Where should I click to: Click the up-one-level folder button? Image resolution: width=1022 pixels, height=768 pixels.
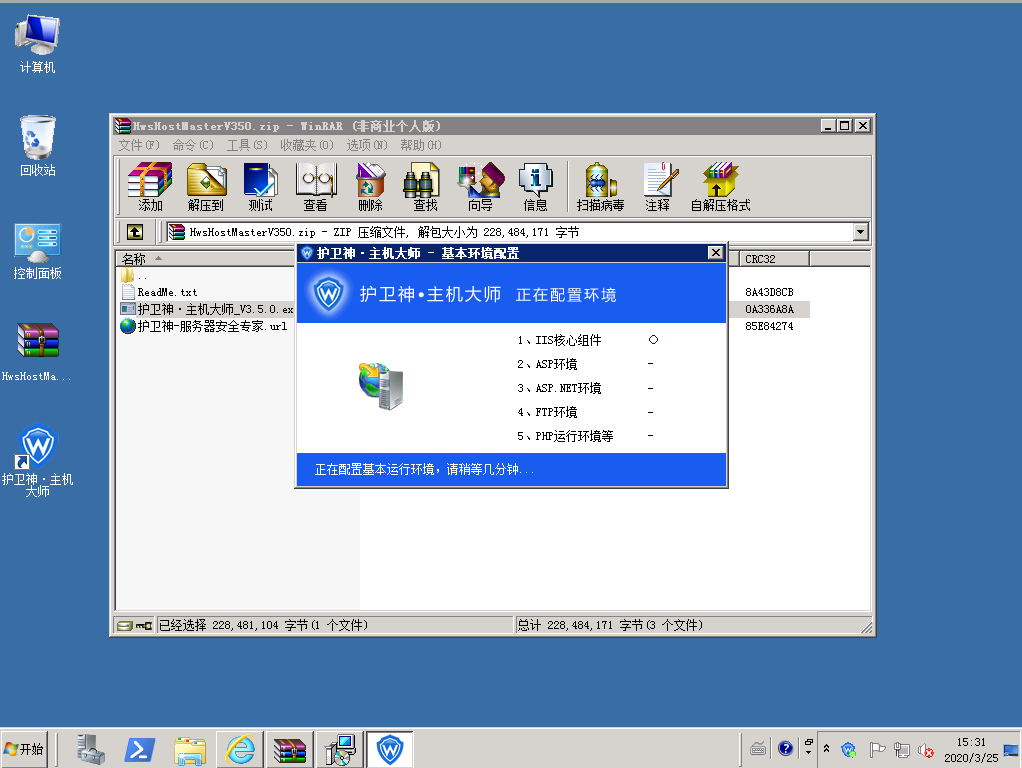click(x=135, y=232)
